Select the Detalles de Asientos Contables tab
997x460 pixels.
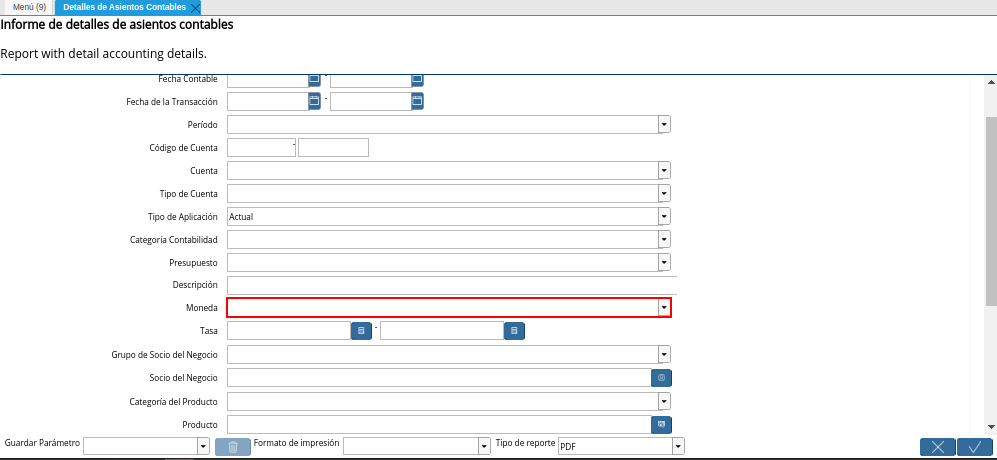coord(125,7)
